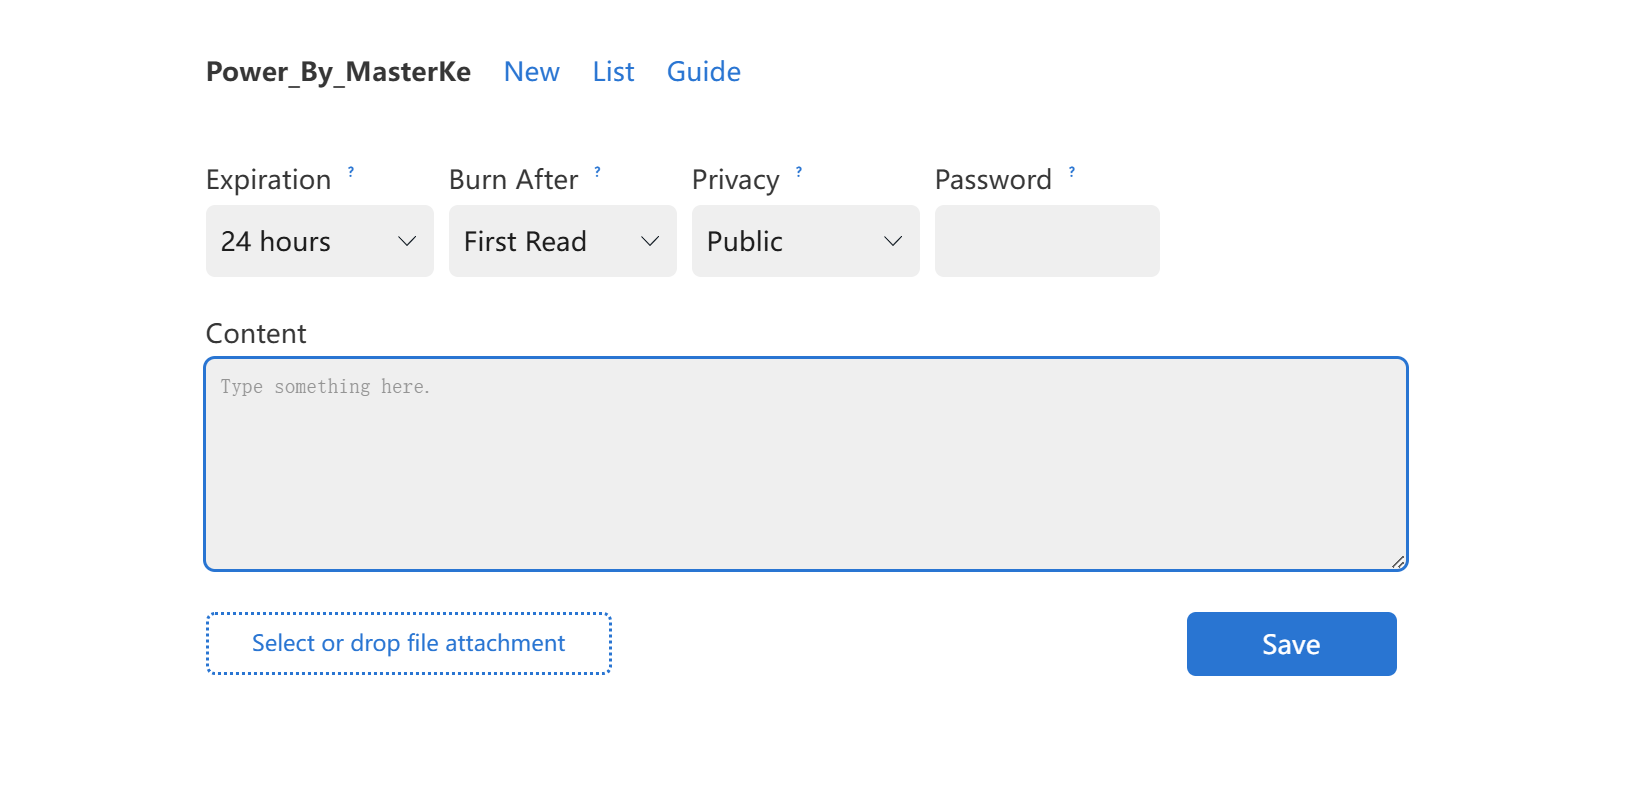Click the Content label text
1649x800 pixels.
256,334
